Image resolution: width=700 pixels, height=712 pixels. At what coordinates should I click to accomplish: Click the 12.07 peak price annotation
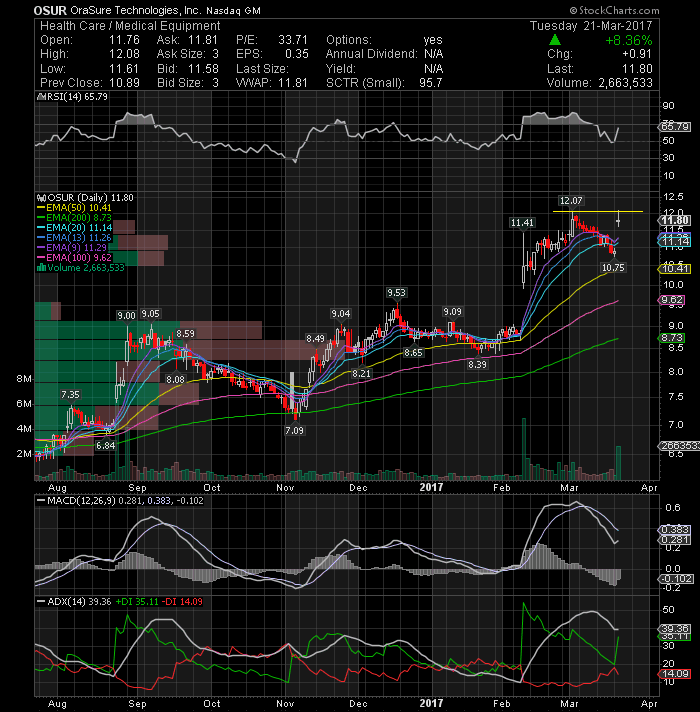tap(571, 201)
